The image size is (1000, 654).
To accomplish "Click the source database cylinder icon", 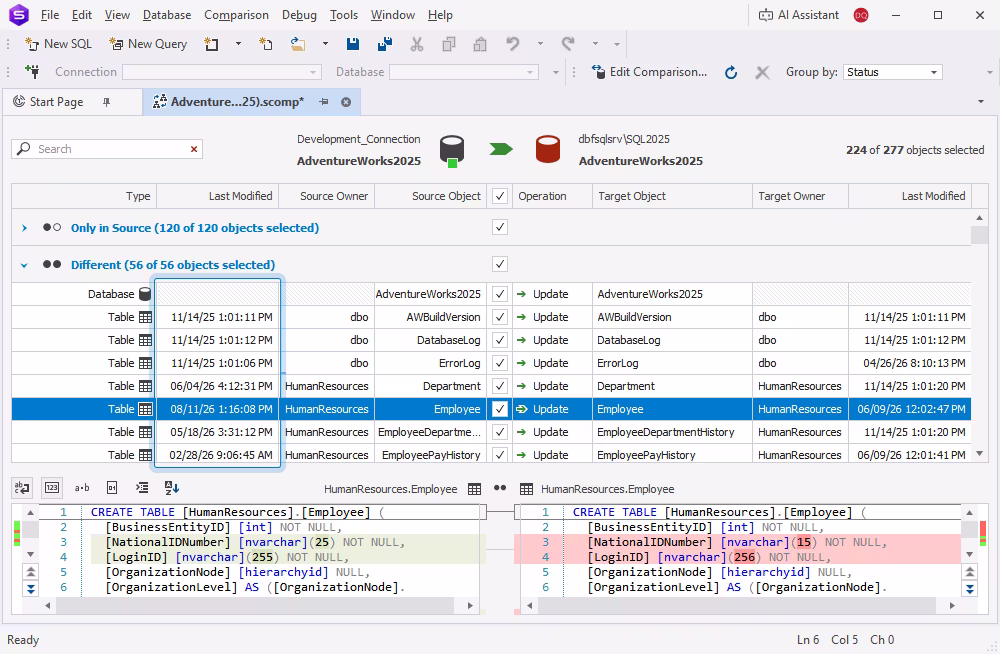I will pos(452,151).
